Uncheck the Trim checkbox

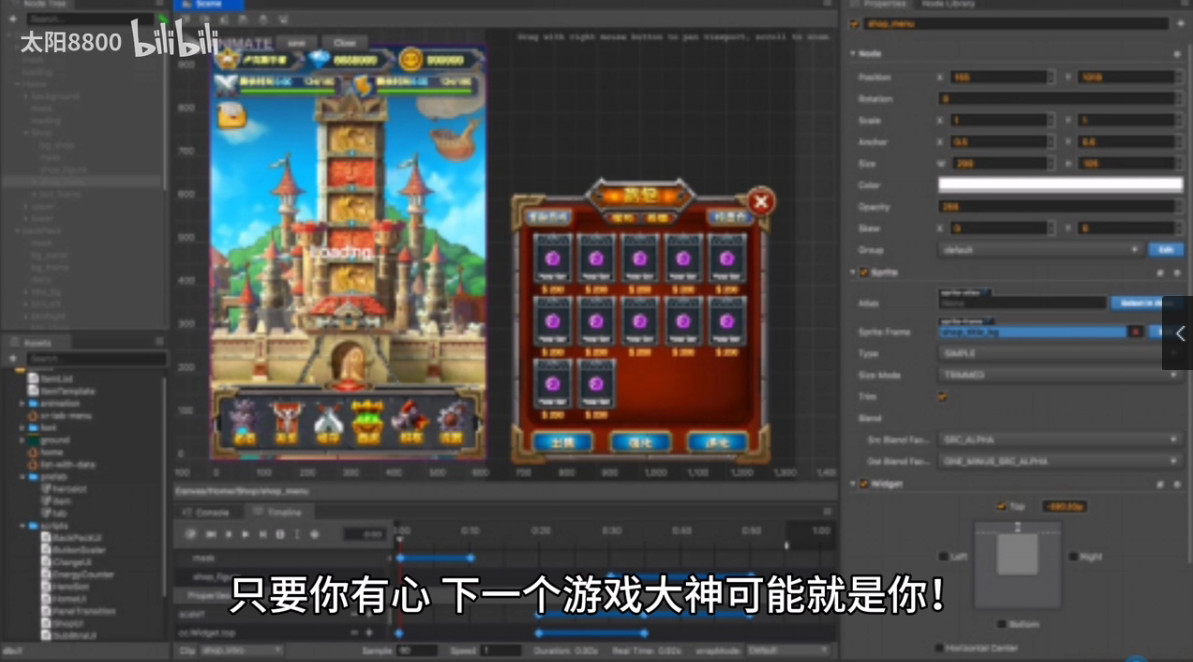click(942, 397)
